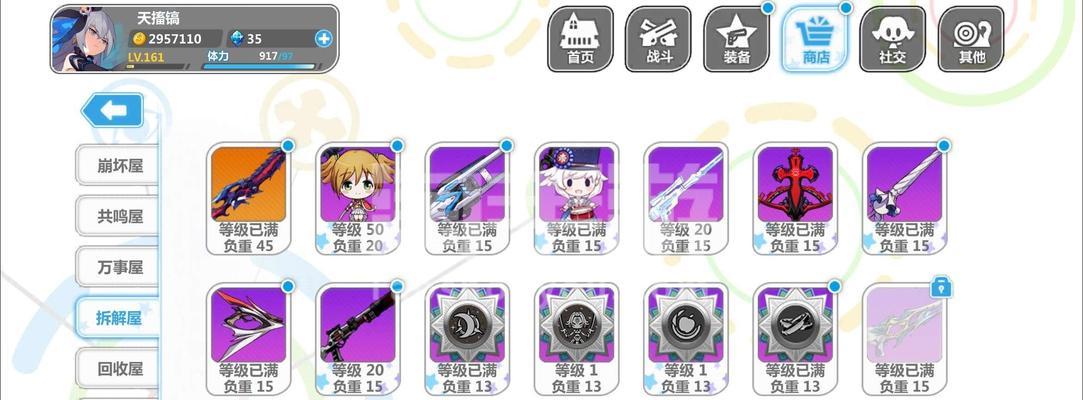Viewport: 1083px width, 400px height.
Task: Open the 装备 equipment menu
Action: (736, 39)
